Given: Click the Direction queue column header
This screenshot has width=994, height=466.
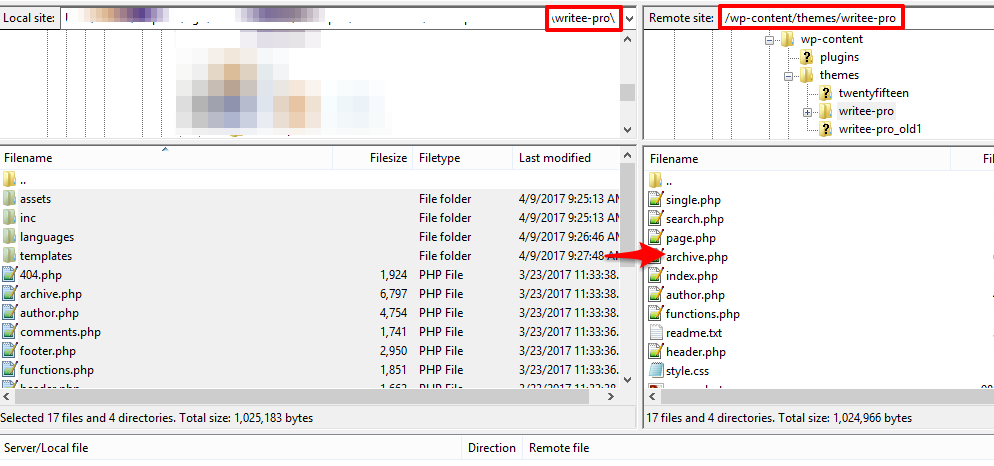Looking at the screenshot, I should (492, 448).
